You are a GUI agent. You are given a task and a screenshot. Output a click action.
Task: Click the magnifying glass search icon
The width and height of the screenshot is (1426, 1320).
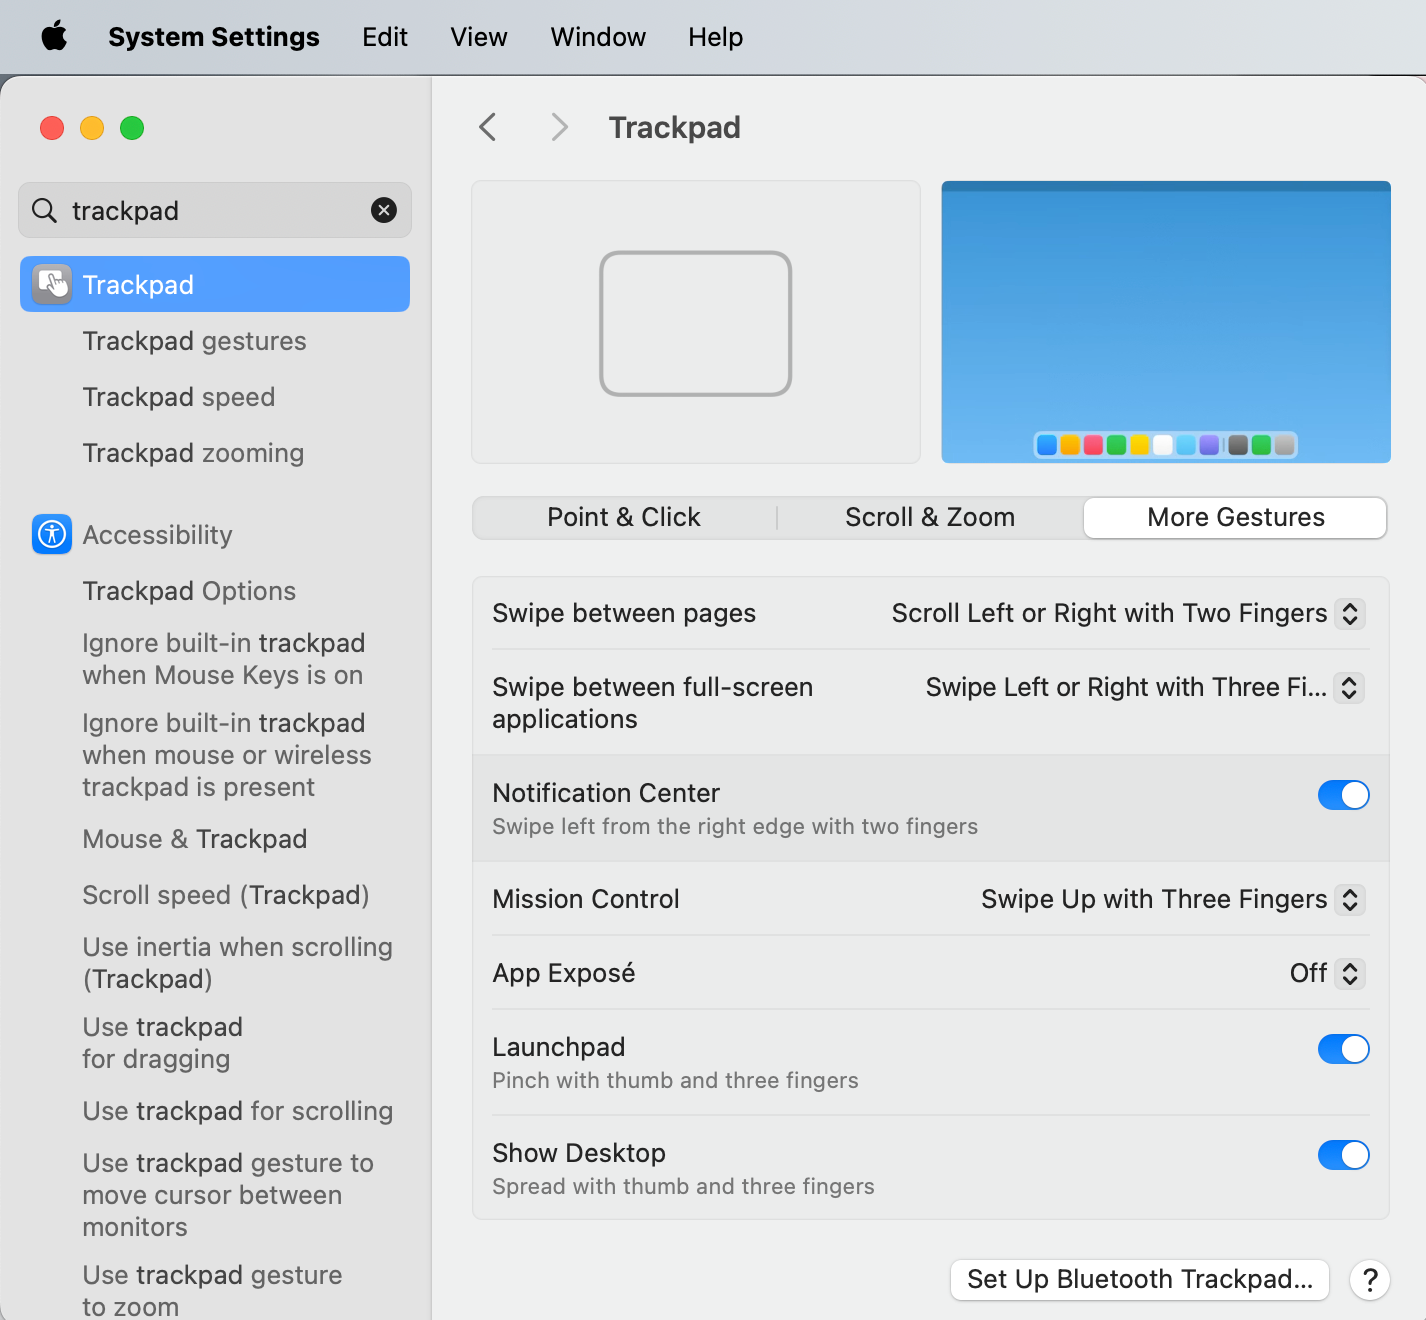[x=44, y=210]
